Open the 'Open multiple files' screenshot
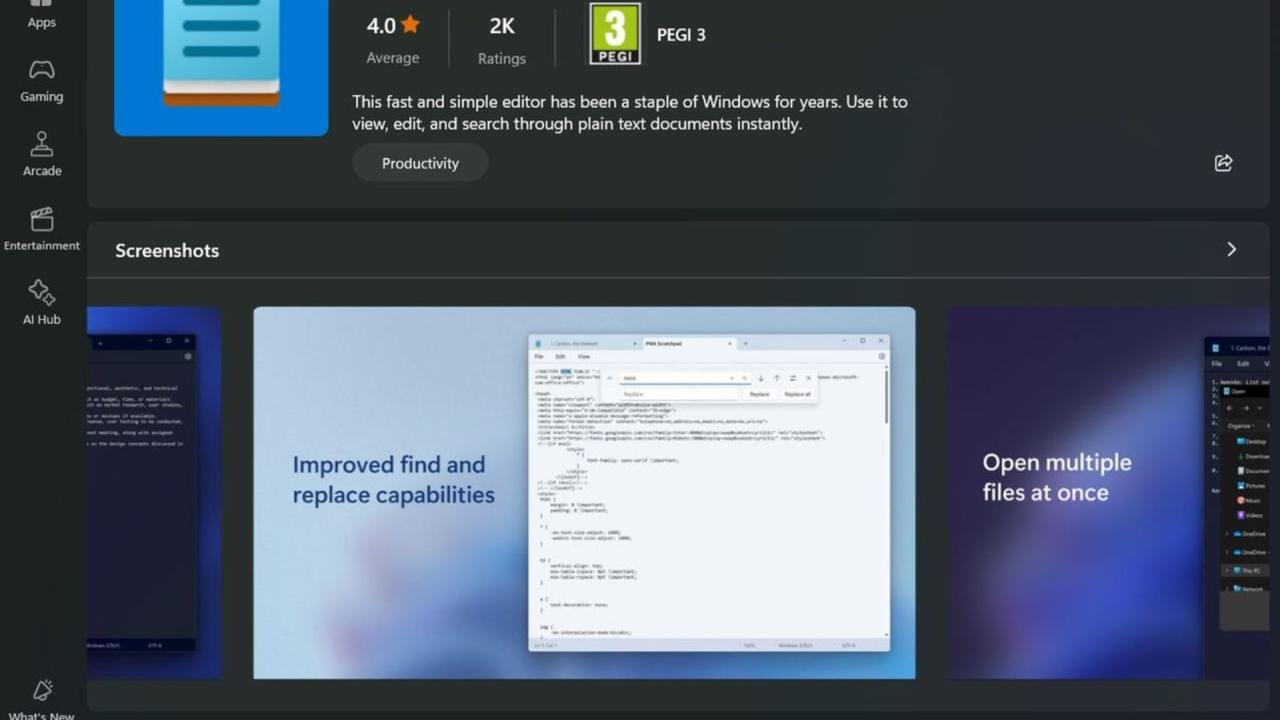The image size is (1280, 720). (x=1108, y=493)
